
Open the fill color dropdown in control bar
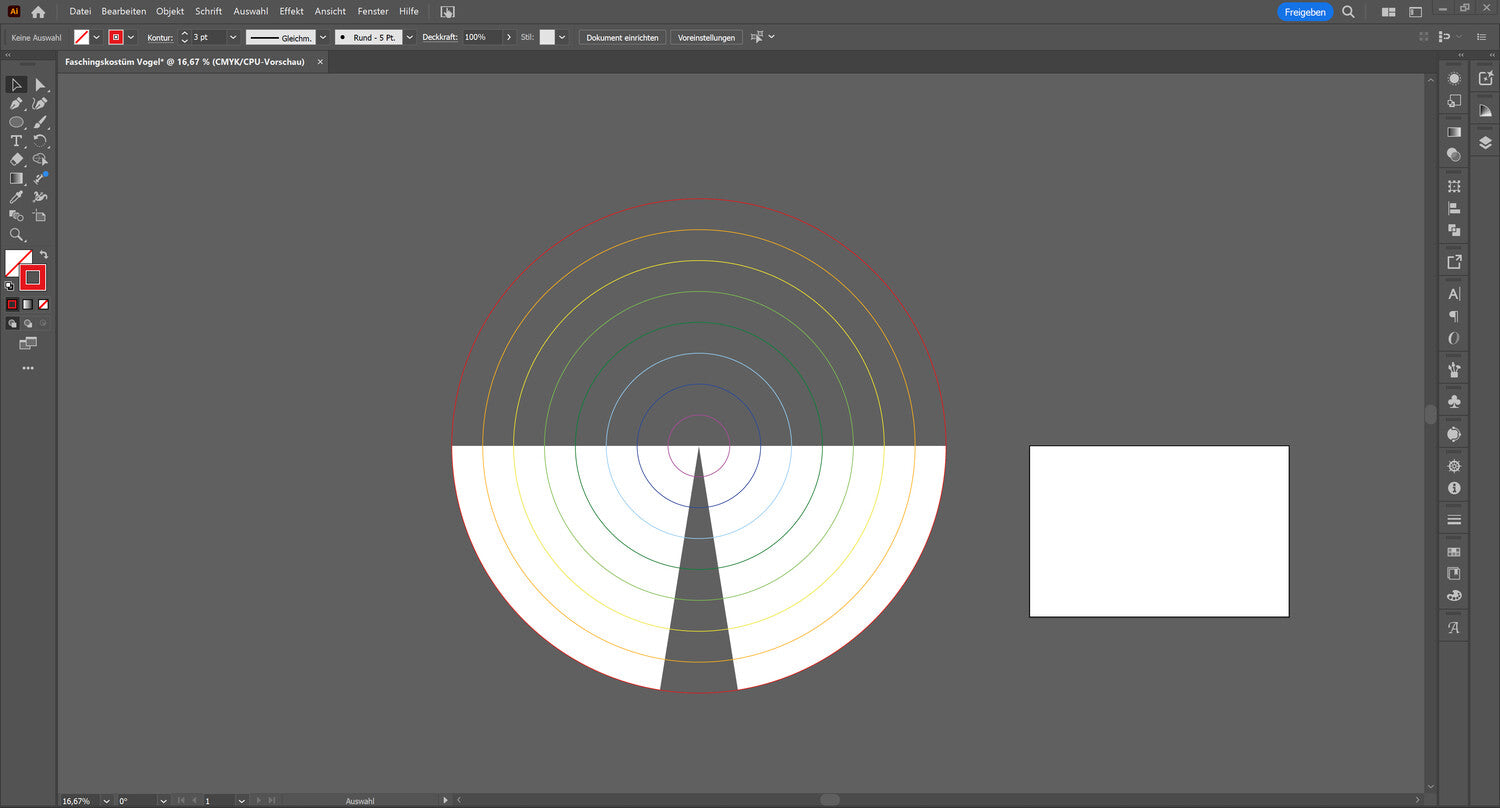(96, 37)
